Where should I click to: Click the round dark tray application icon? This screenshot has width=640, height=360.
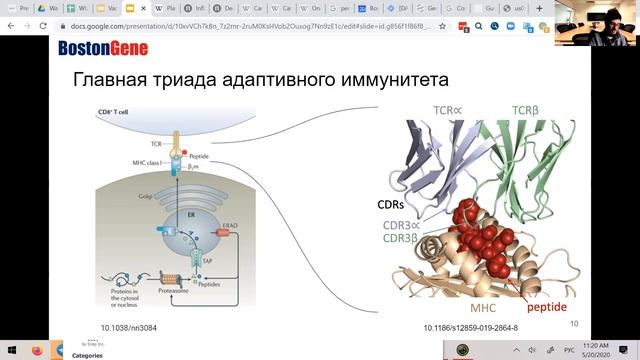point(462,350)
